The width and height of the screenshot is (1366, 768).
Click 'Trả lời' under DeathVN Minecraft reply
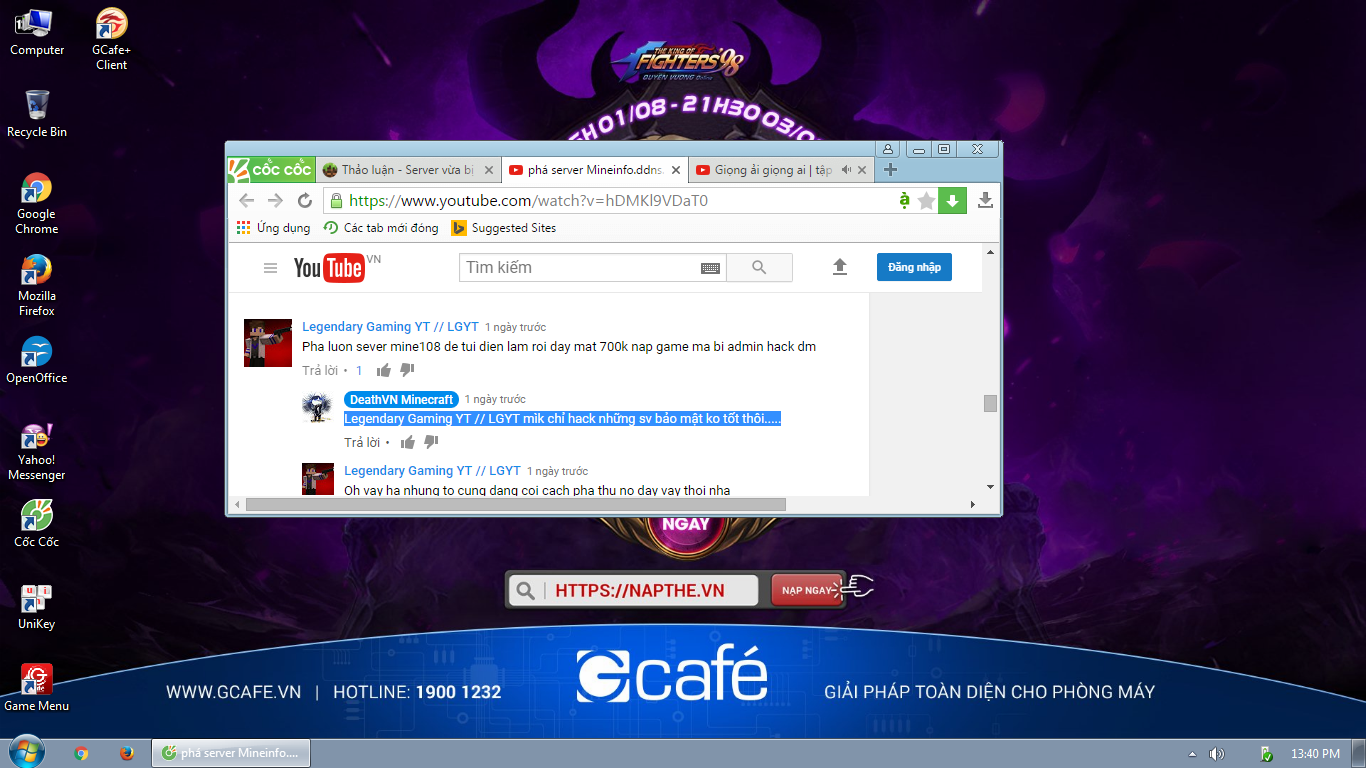pos(362,442)
